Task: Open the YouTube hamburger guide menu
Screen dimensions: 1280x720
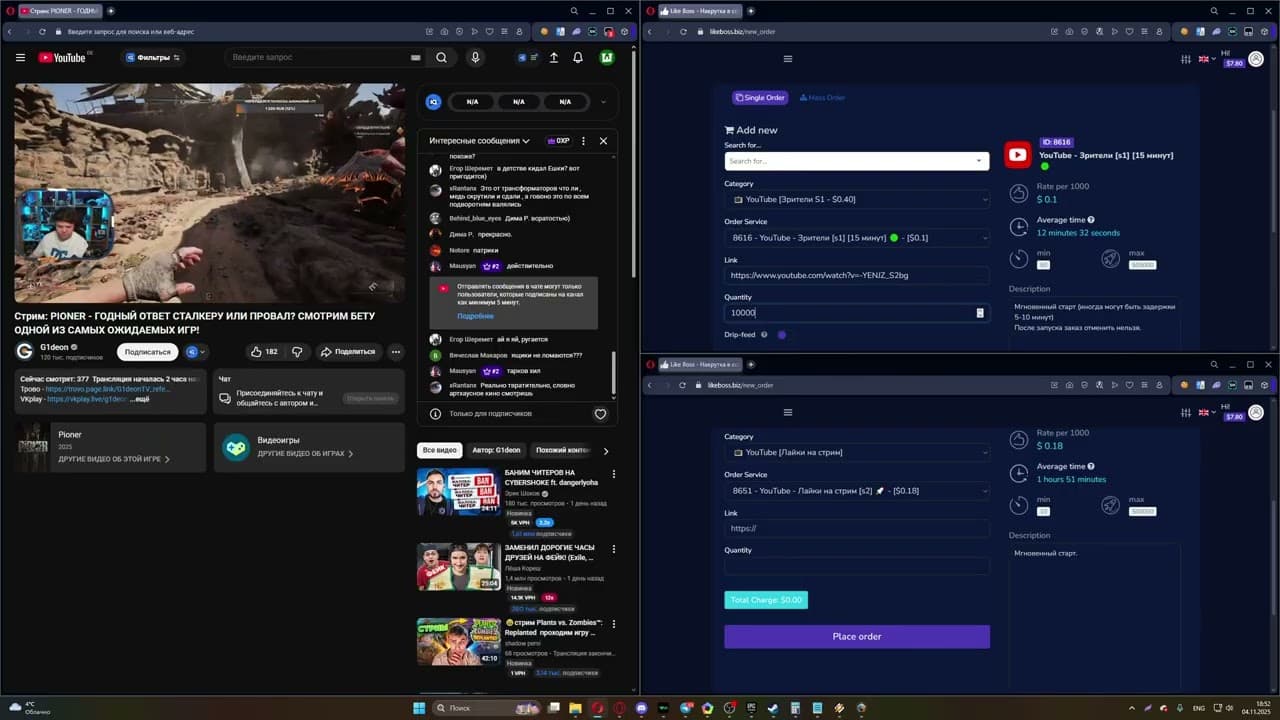Action: pos(20,58)
